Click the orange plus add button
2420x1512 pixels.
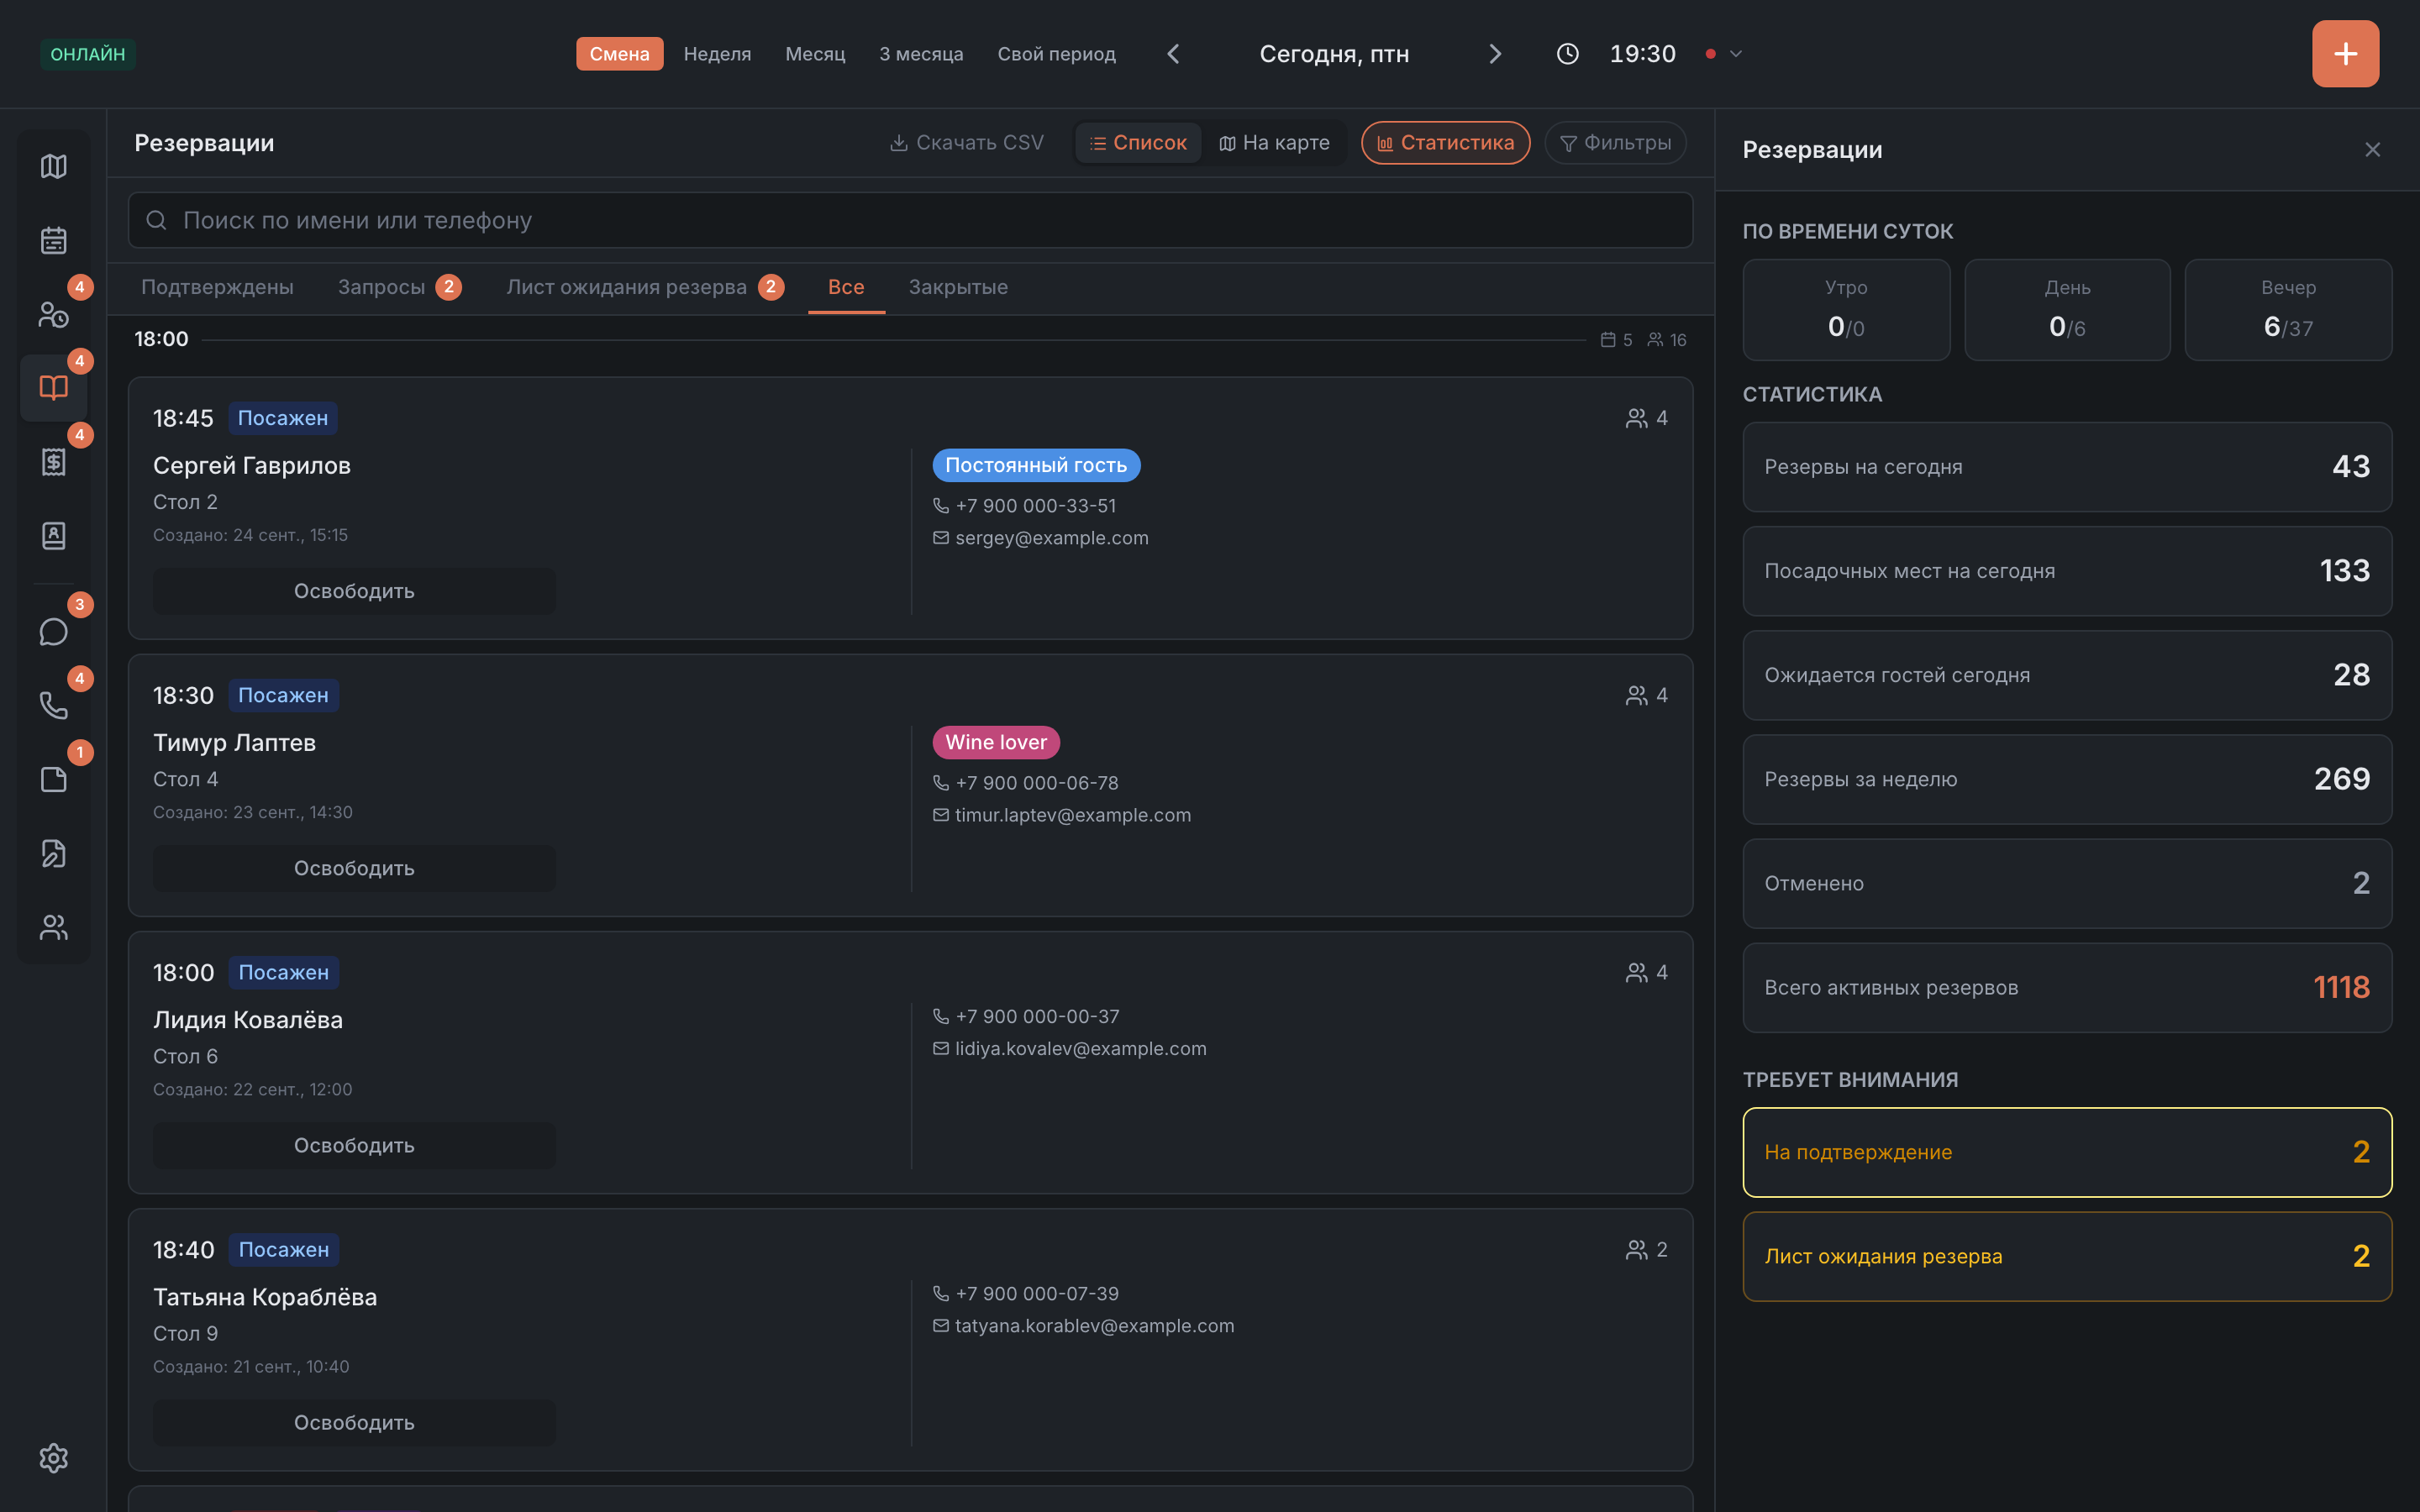coord(2345,54)
